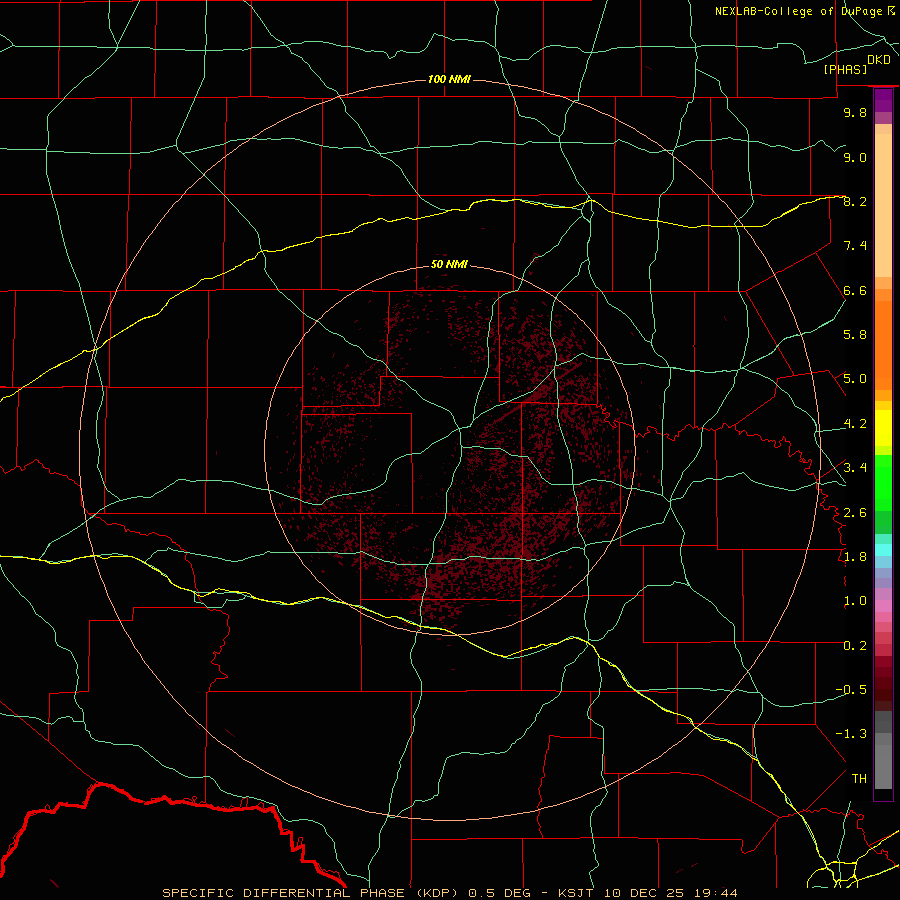Click the 0.2 scale value
Screen dimensions: 900x900
tap(855, 646)
